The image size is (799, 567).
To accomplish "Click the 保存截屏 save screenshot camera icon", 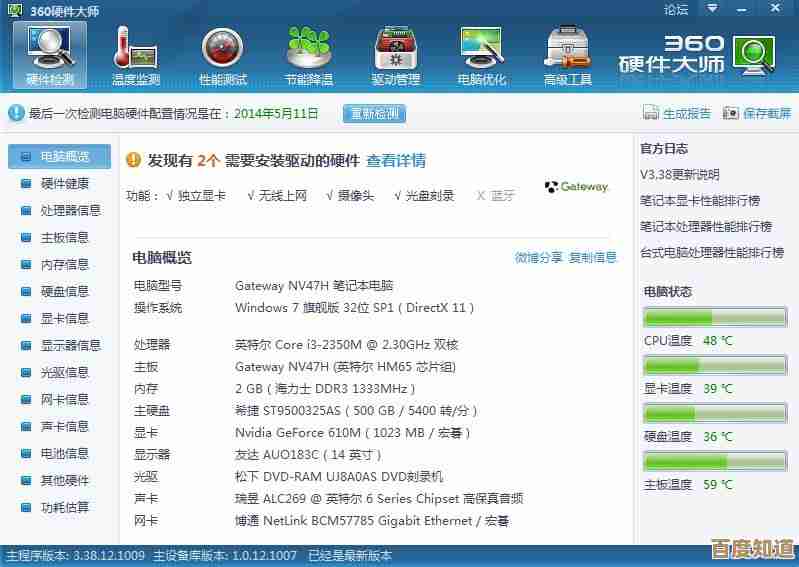I will [731, 113].
